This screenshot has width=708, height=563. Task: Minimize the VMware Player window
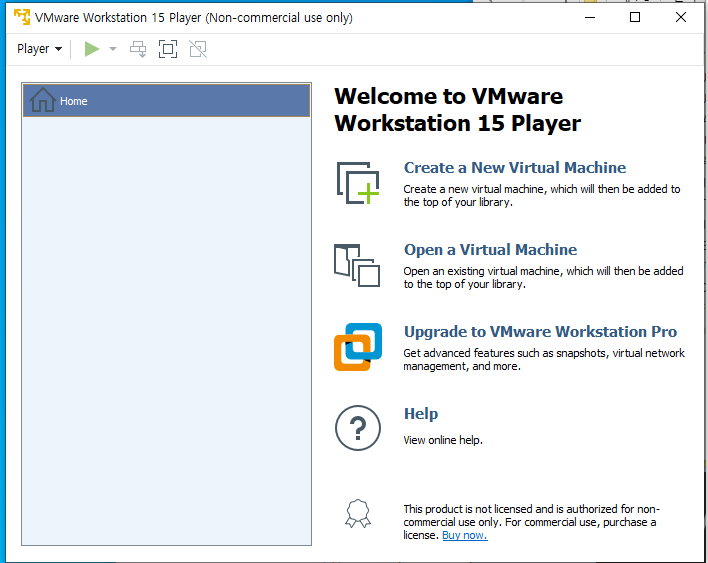click(590, 18)
